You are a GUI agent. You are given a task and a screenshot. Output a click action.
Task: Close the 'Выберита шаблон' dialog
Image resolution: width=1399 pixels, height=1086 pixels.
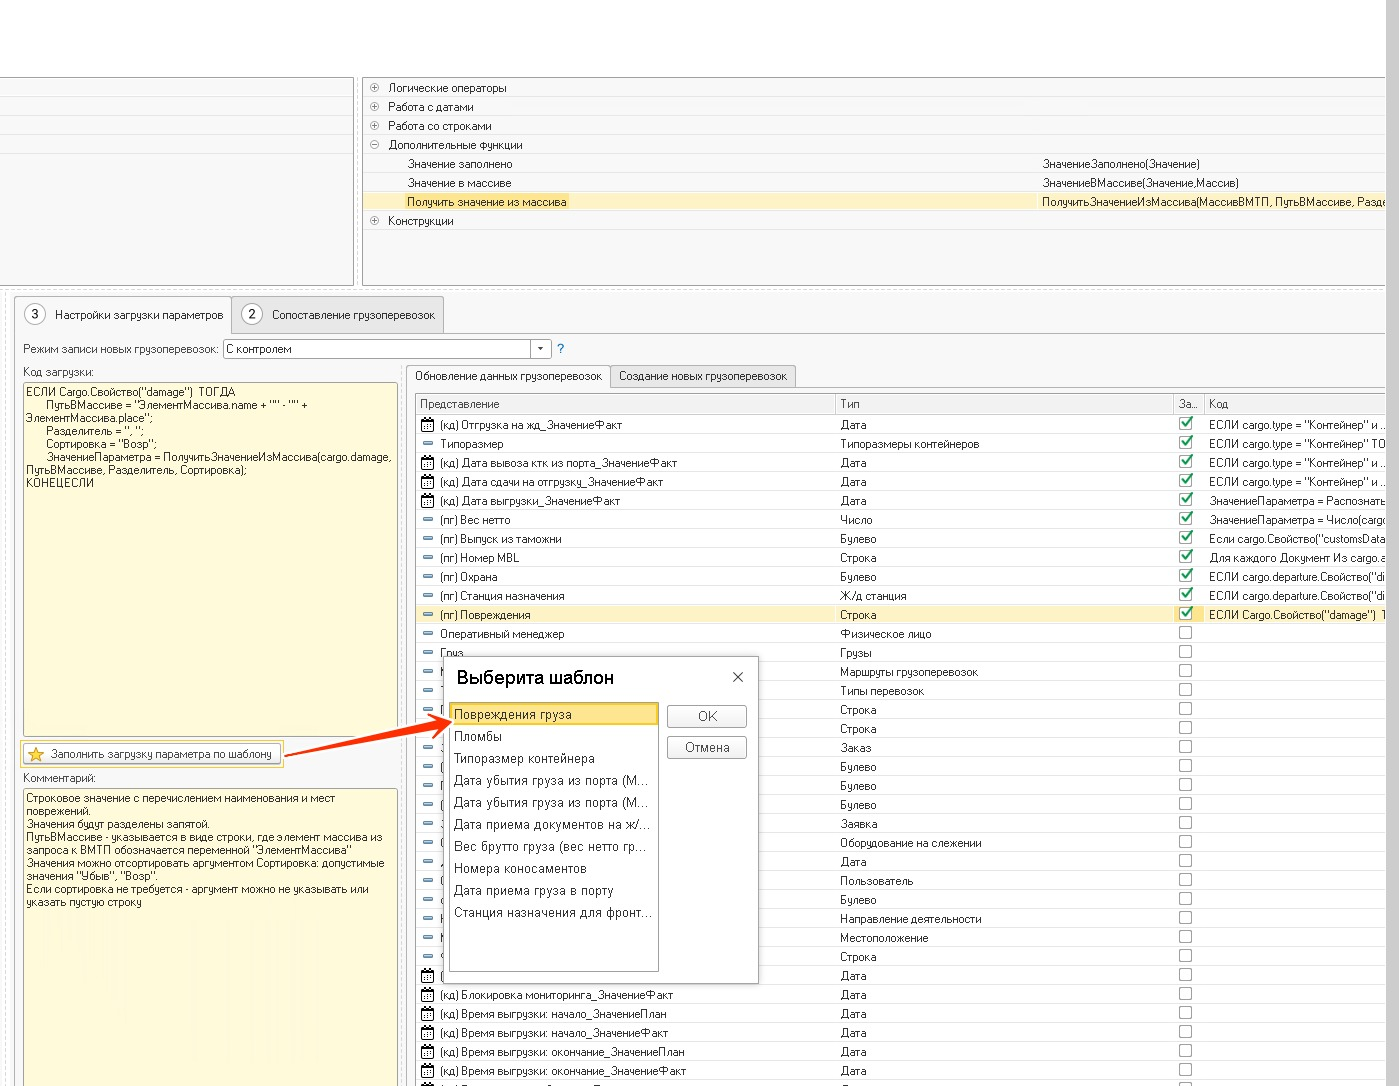point(738,677)
